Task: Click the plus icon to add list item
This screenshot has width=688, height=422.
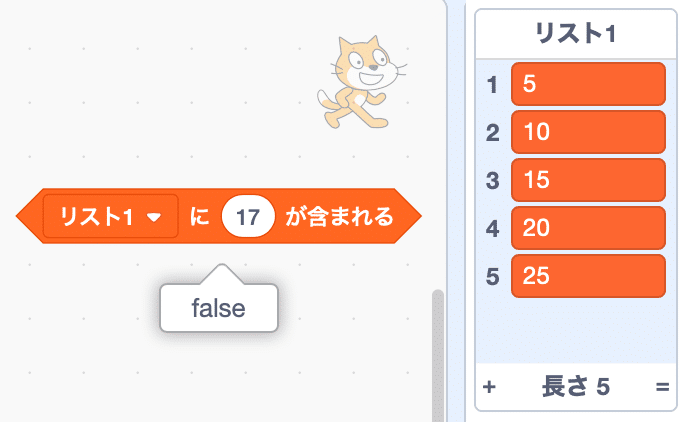Action: point(489,387)
